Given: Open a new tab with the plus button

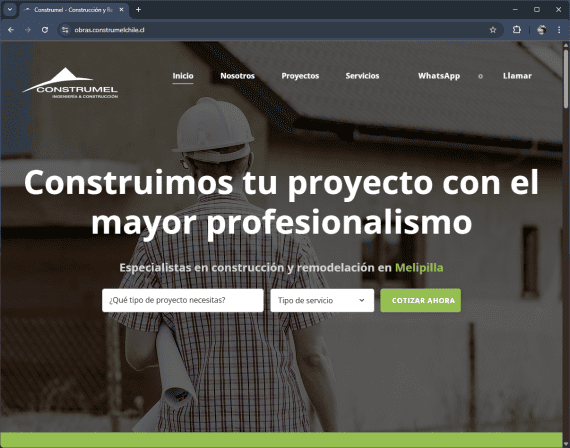Looking at the screenshot, I should (138, 10).
